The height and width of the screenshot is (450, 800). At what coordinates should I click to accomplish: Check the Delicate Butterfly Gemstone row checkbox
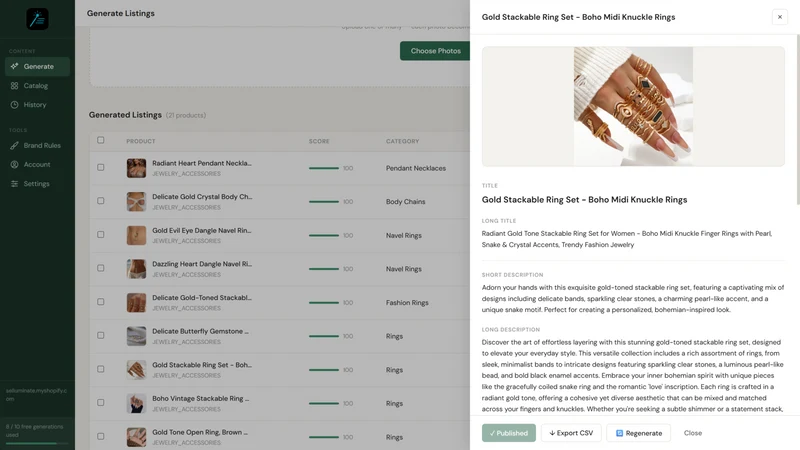pos(101,336)
